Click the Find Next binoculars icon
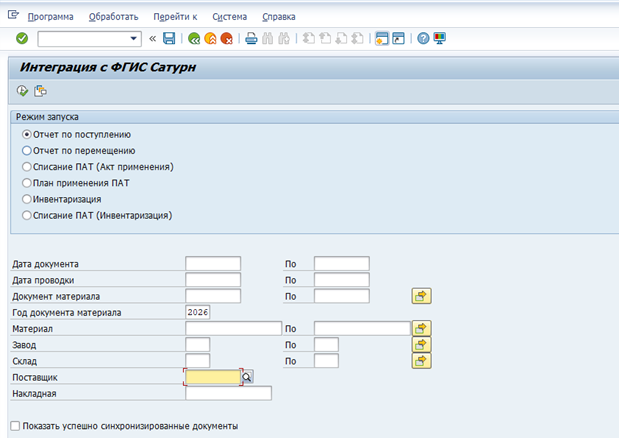Image resolution: width=619 pixels, height=438 pixels. (x=284, y=38)
